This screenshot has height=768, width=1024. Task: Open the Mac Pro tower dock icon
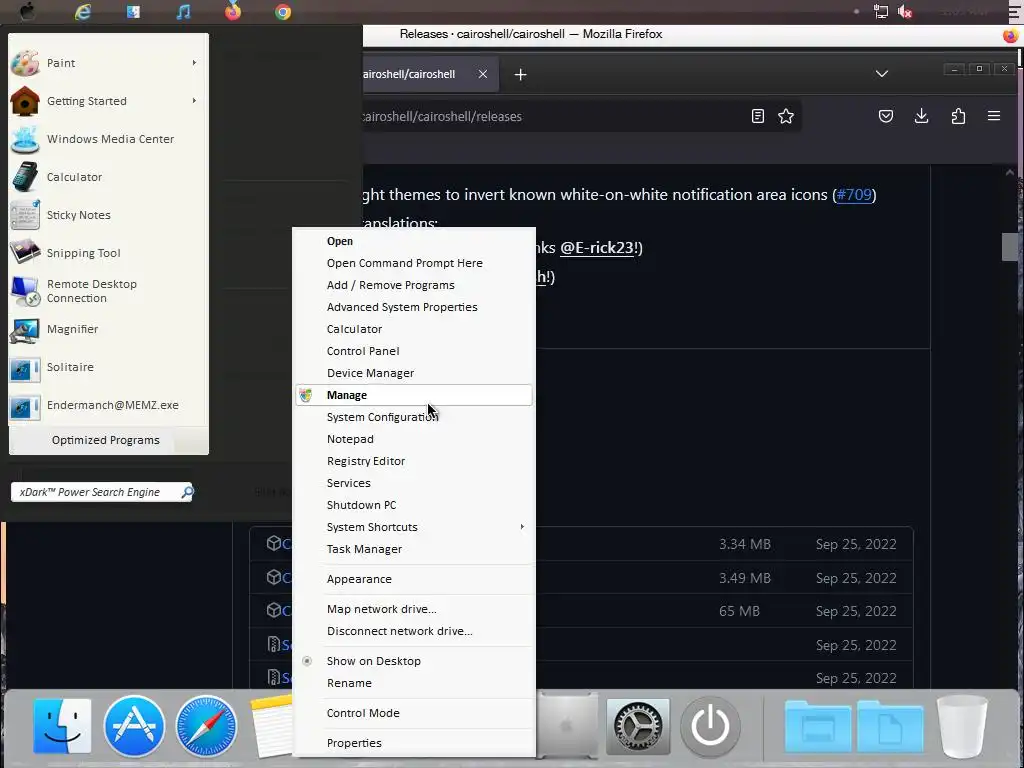pos(566,726)
